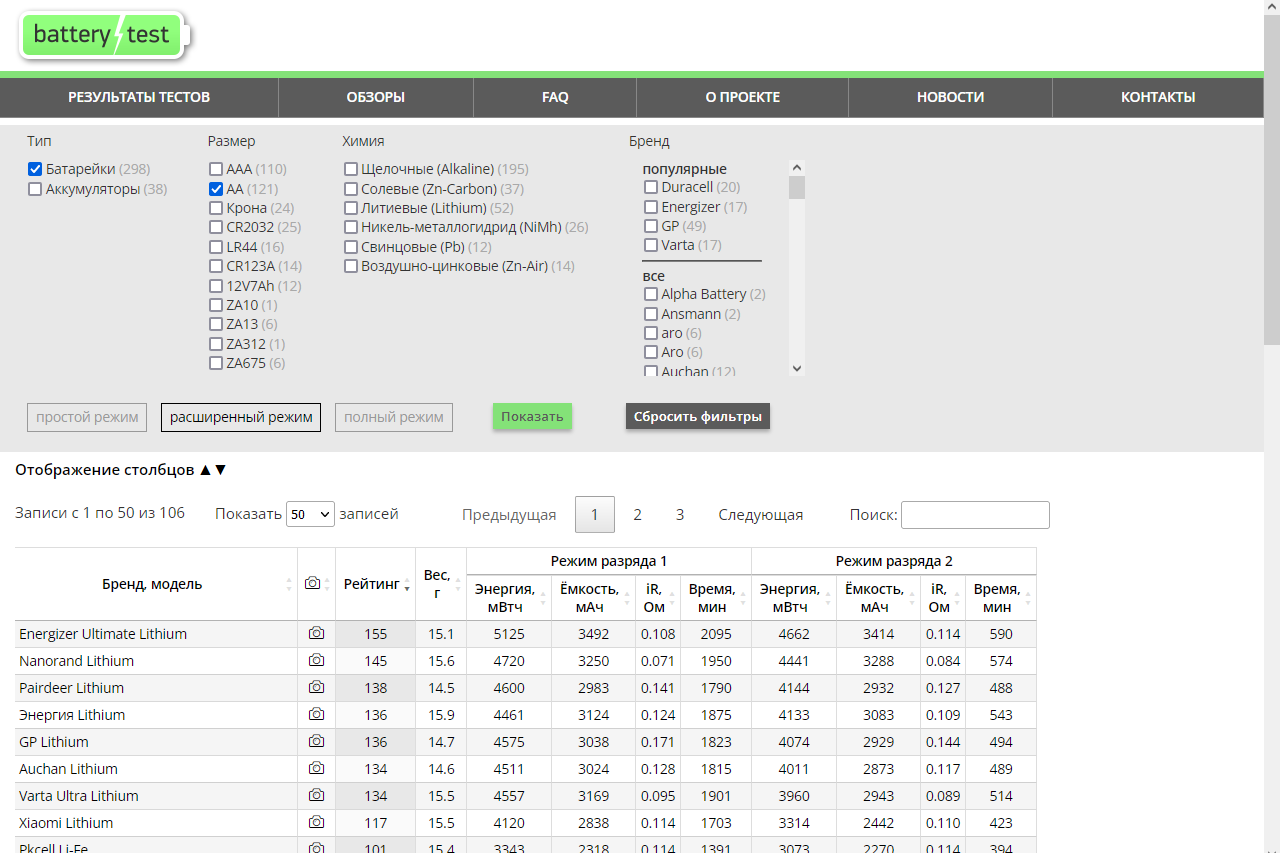Sort by Время under Режим разряда 2

[1001, 598]
